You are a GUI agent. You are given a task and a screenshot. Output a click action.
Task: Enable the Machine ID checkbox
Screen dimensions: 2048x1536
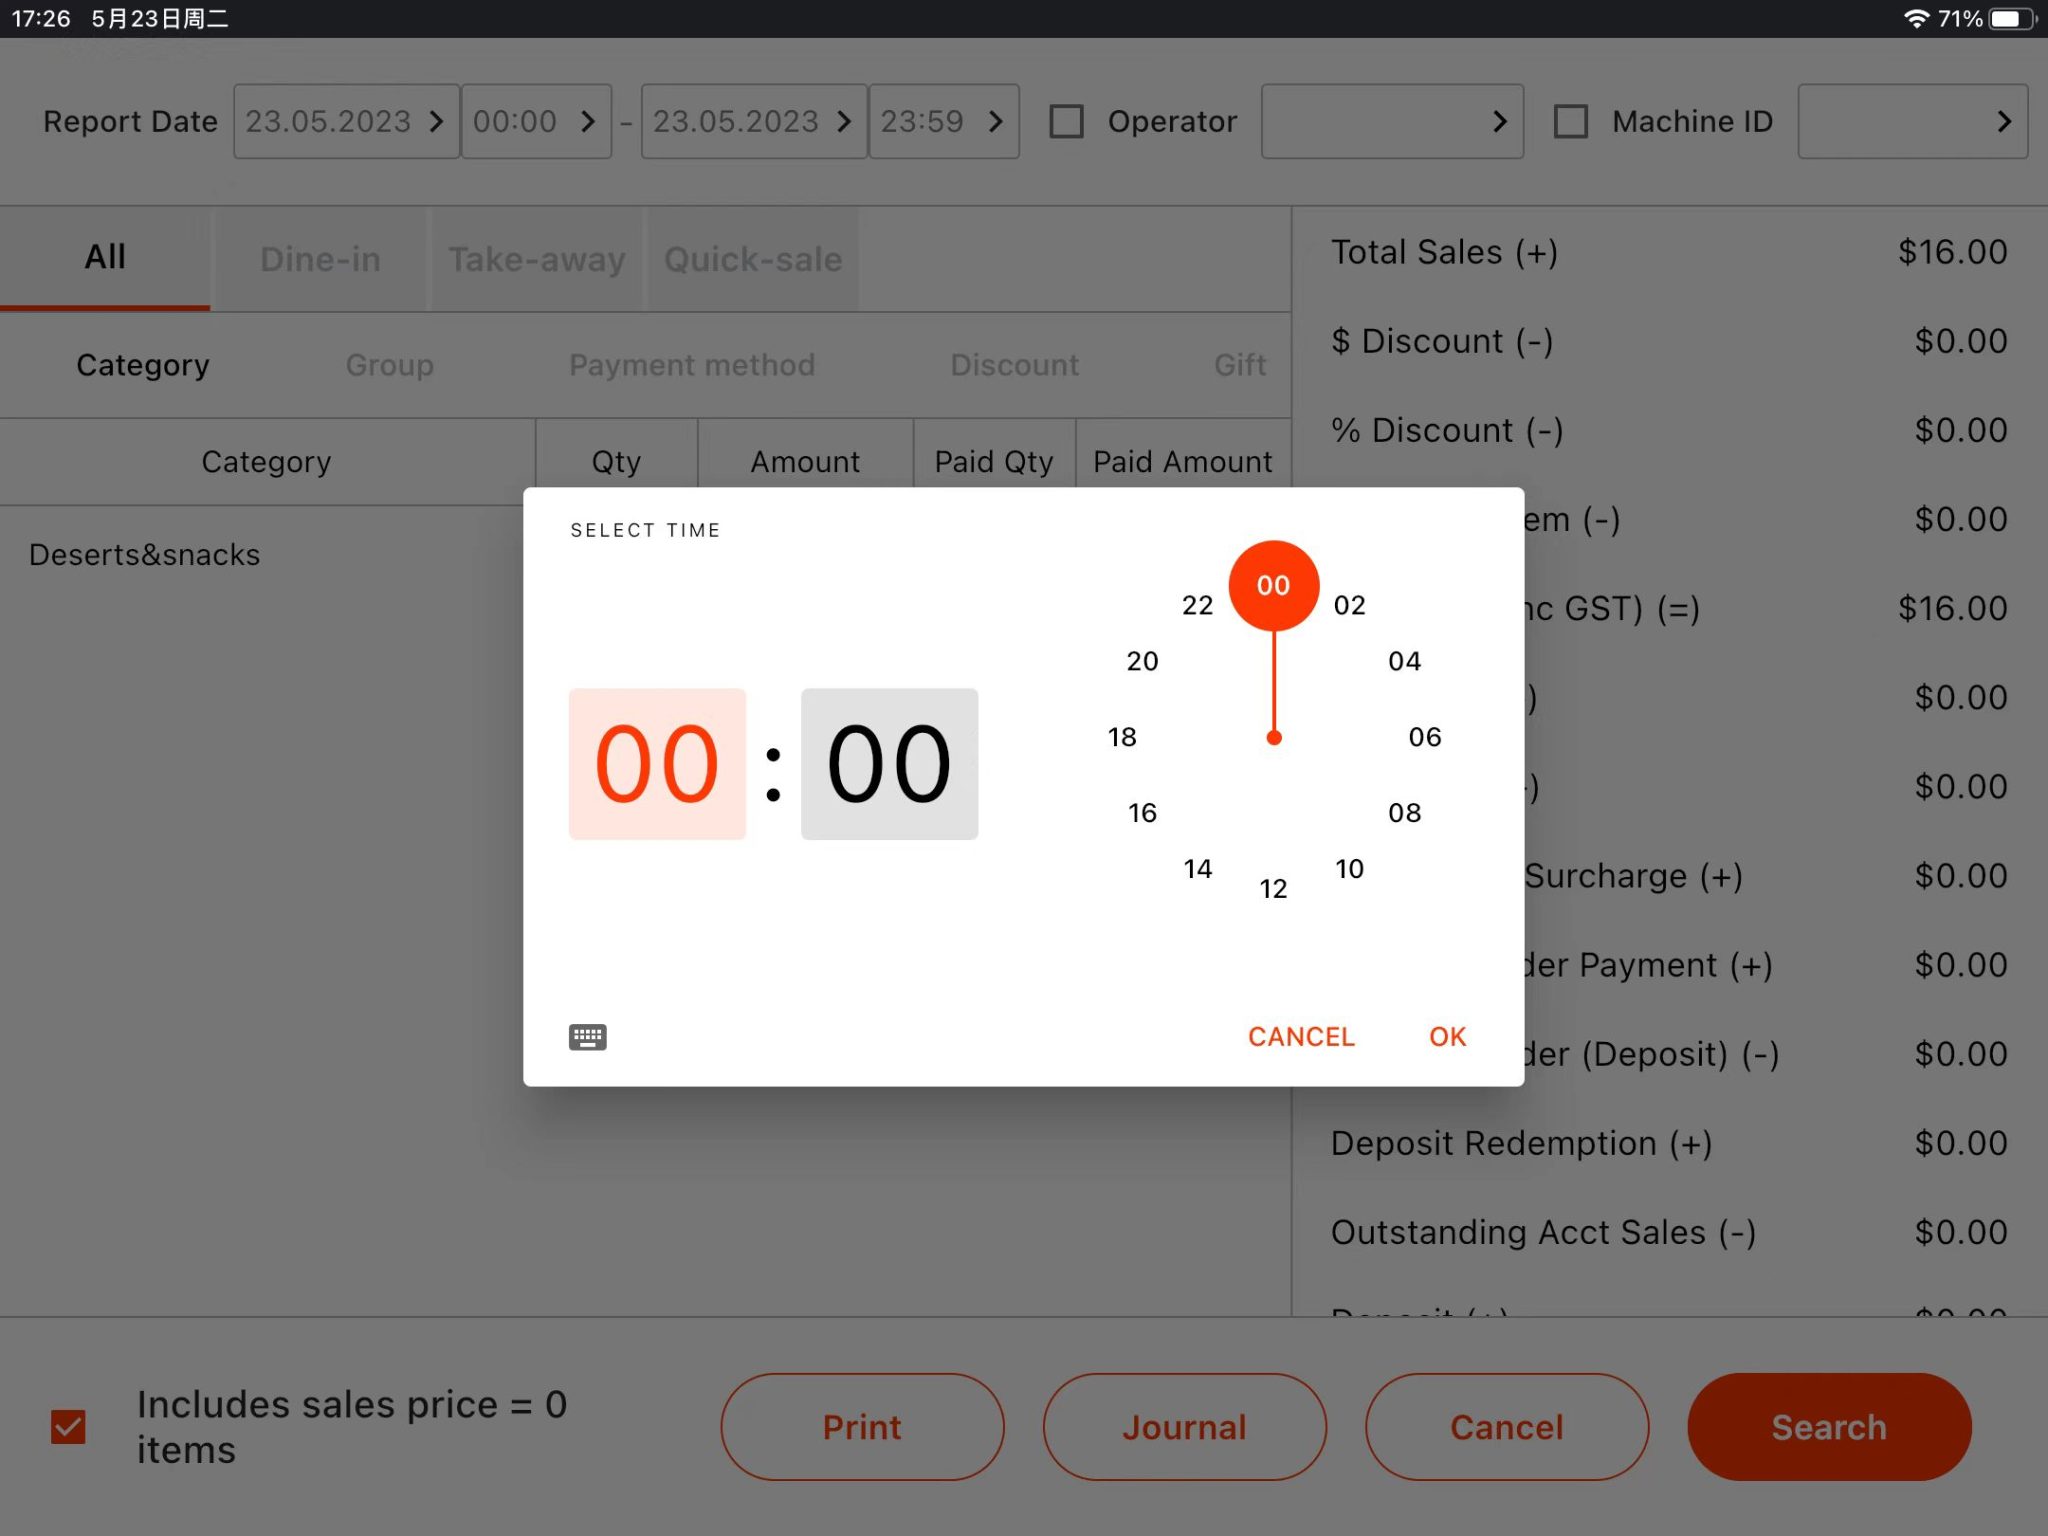click(x=1572, y=121)
